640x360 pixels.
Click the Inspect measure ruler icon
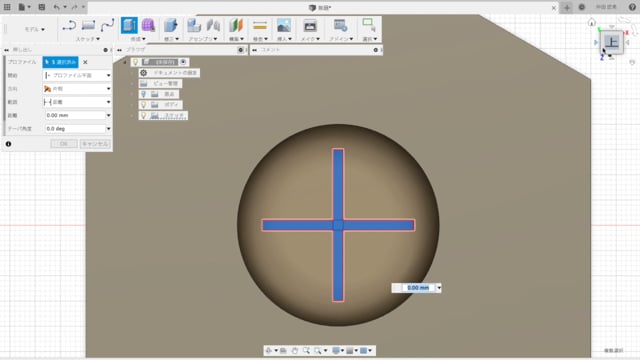click(260, 25)
